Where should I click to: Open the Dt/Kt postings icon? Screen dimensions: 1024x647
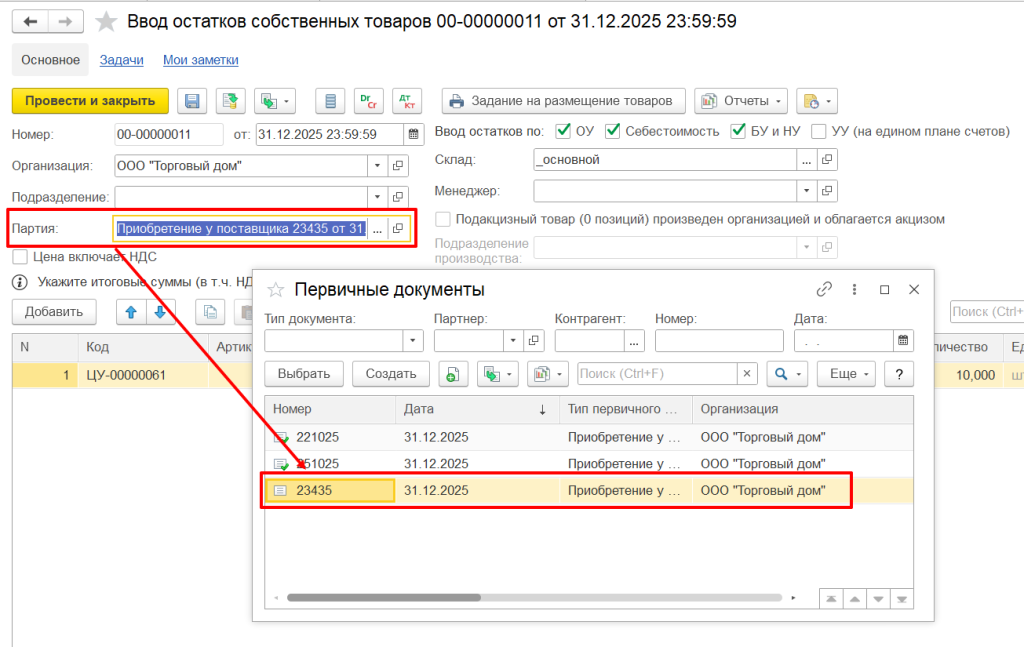point(407,100)
